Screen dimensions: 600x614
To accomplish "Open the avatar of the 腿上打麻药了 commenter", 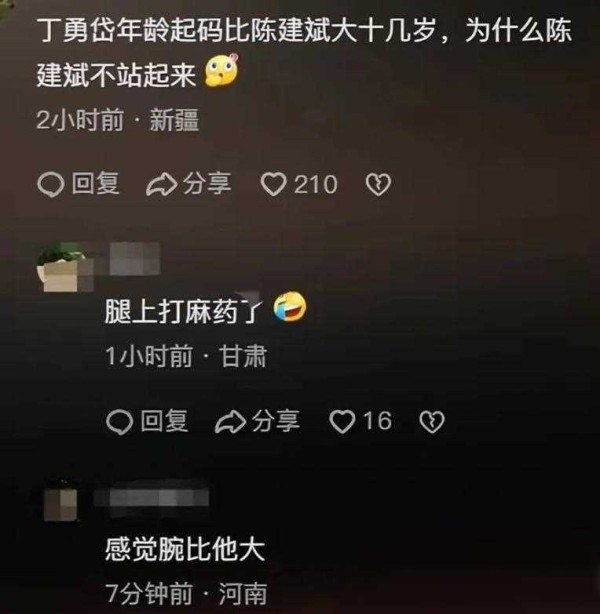I will click(x=65, y=267).
